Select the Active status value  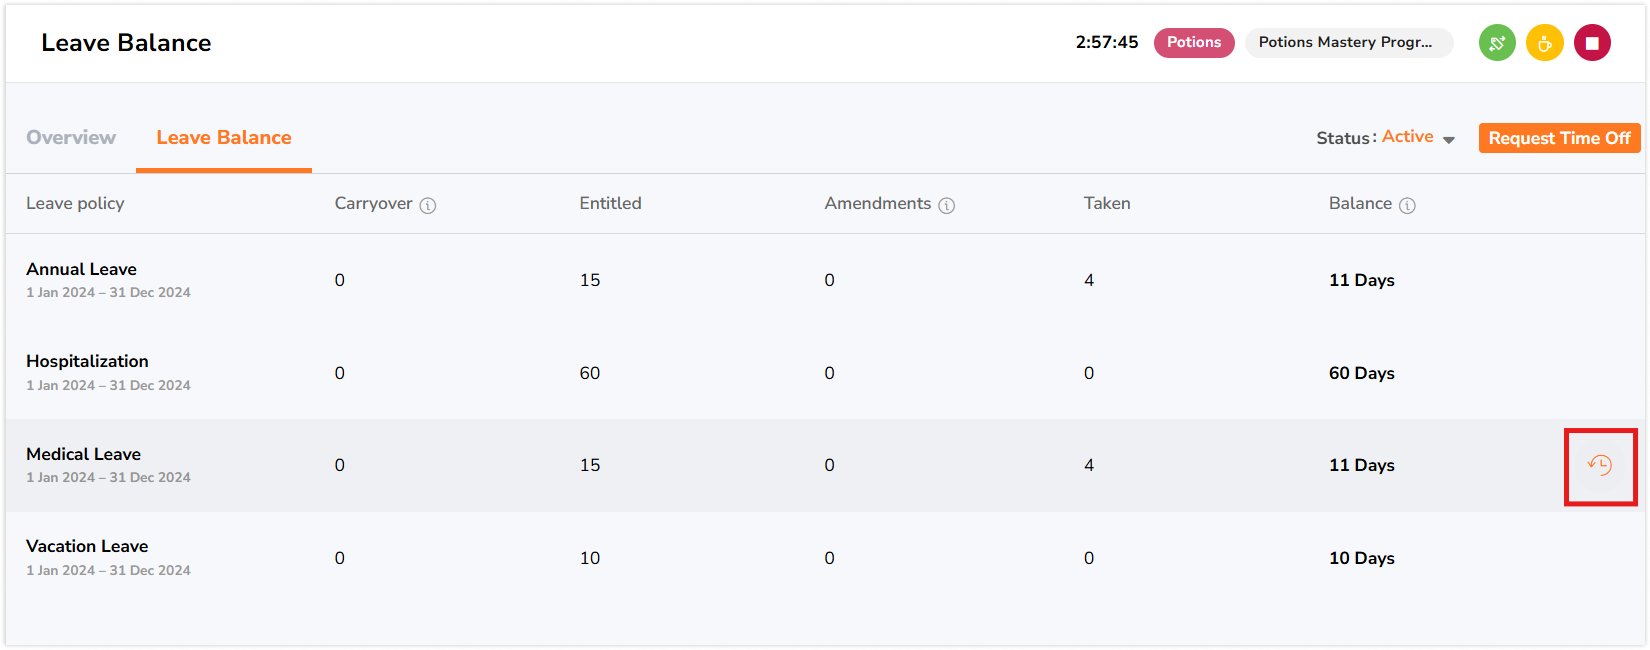click(1407, 137)
